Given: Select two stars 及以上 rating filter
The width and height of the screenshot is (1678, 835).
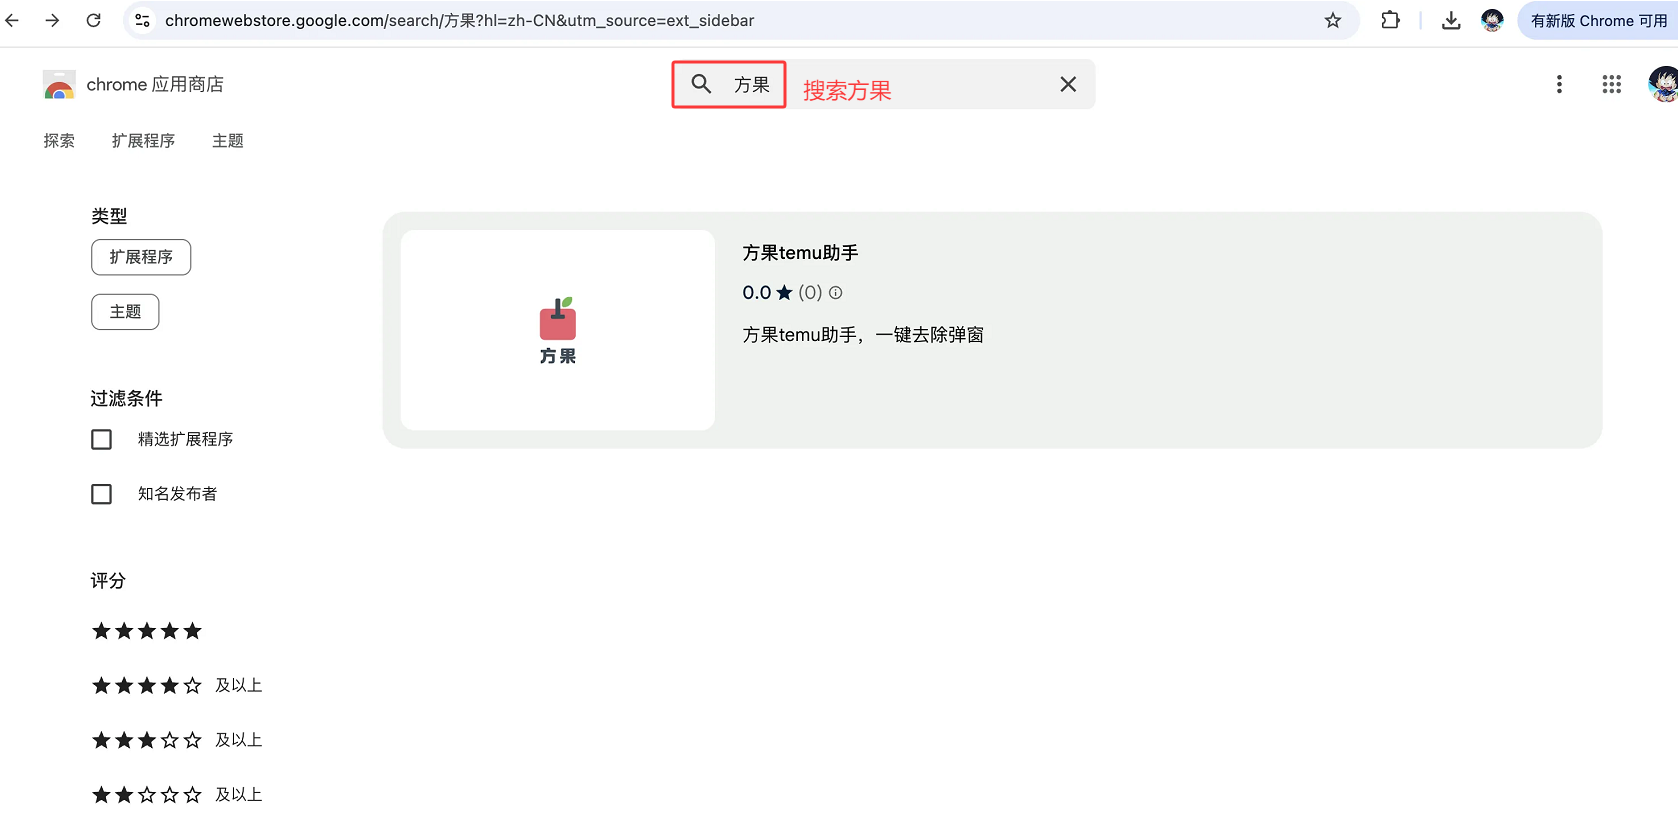Looking at the screenshot, I should click(177, 795).
